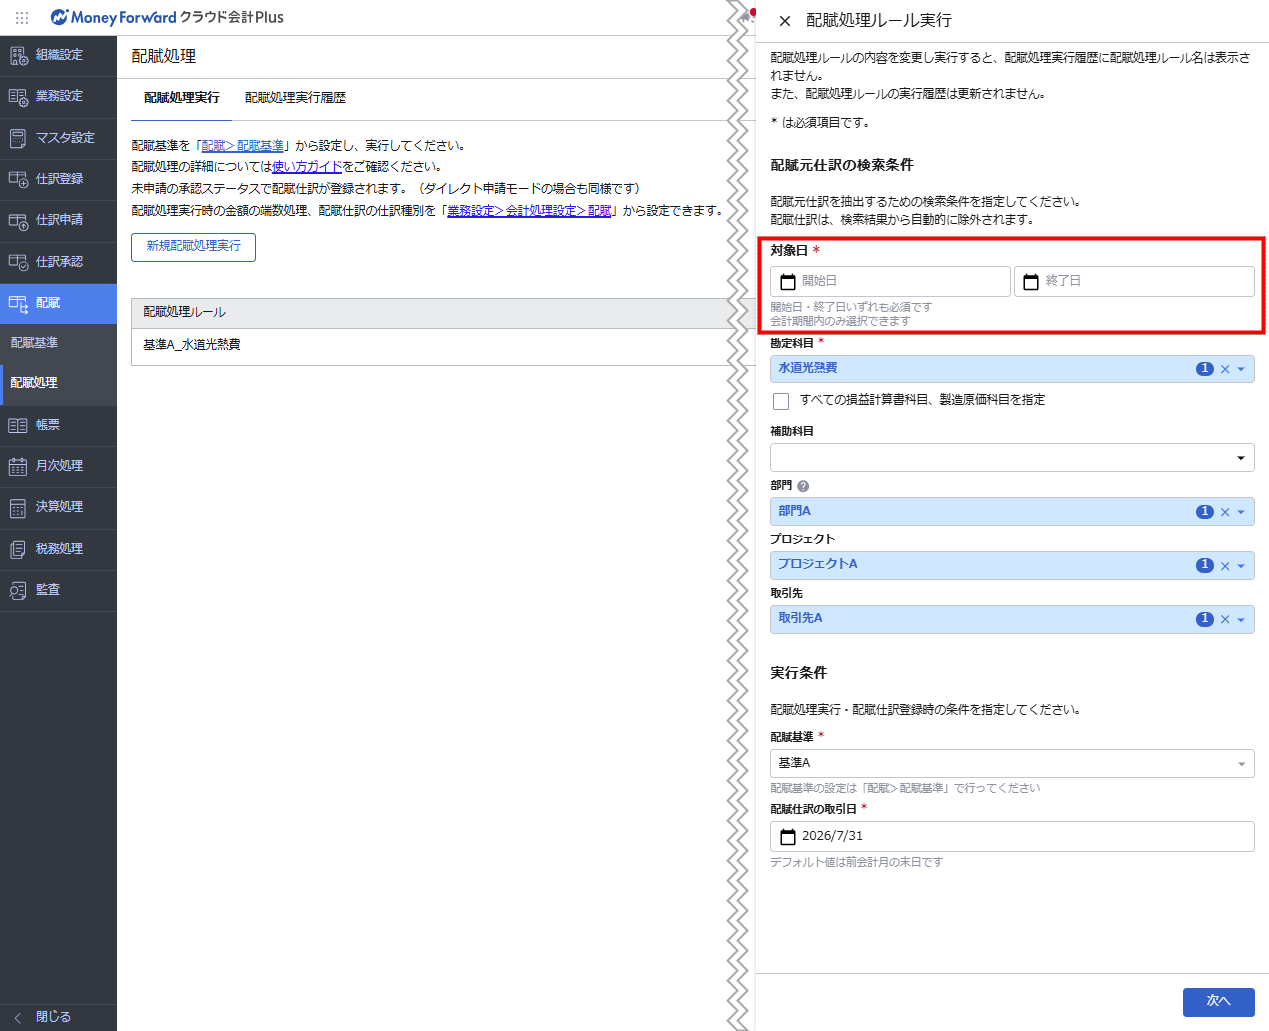Open the 補助科目 dropdown
The image size is (1269, 1031).
pos(1012,458)
